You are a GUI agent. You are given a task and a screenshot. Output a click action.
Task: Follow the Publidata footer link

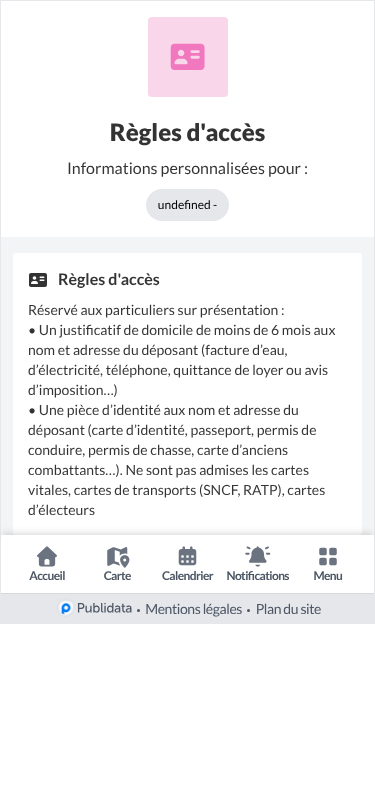tap(104, 608)
